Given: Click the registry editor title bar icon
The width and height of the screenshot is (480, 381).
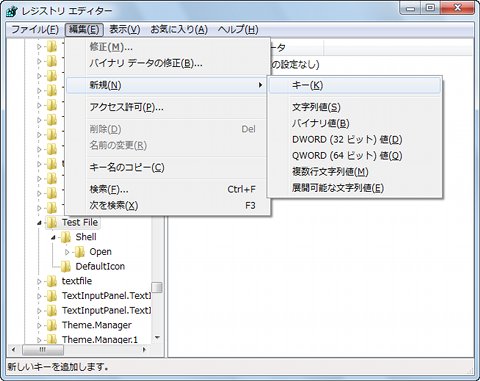Looking at the screenshot, I should [x=12, y=11].
